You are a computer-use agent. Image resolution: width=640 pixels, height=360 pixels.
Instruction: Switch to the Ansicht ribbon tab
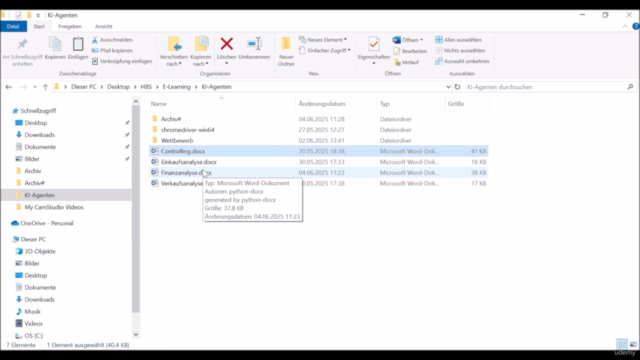[104, 26]
